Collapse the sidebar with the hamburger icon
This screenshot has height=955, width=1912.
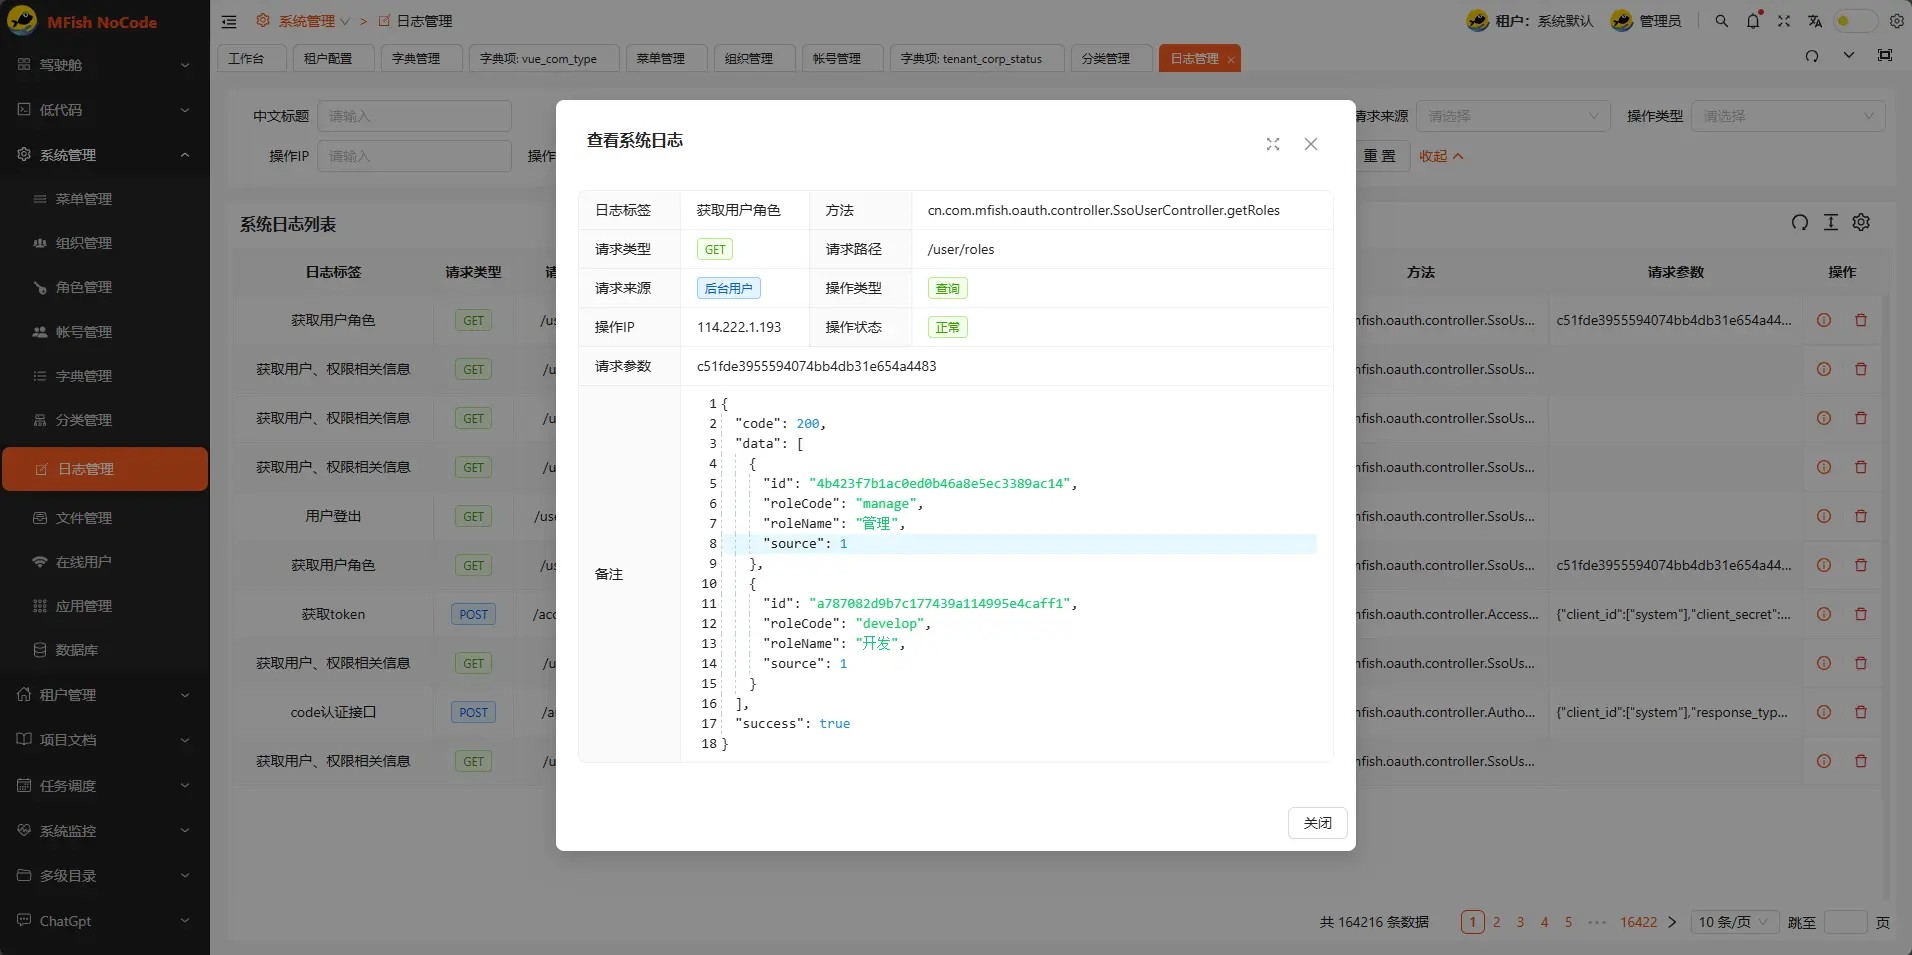coord(229,21)
